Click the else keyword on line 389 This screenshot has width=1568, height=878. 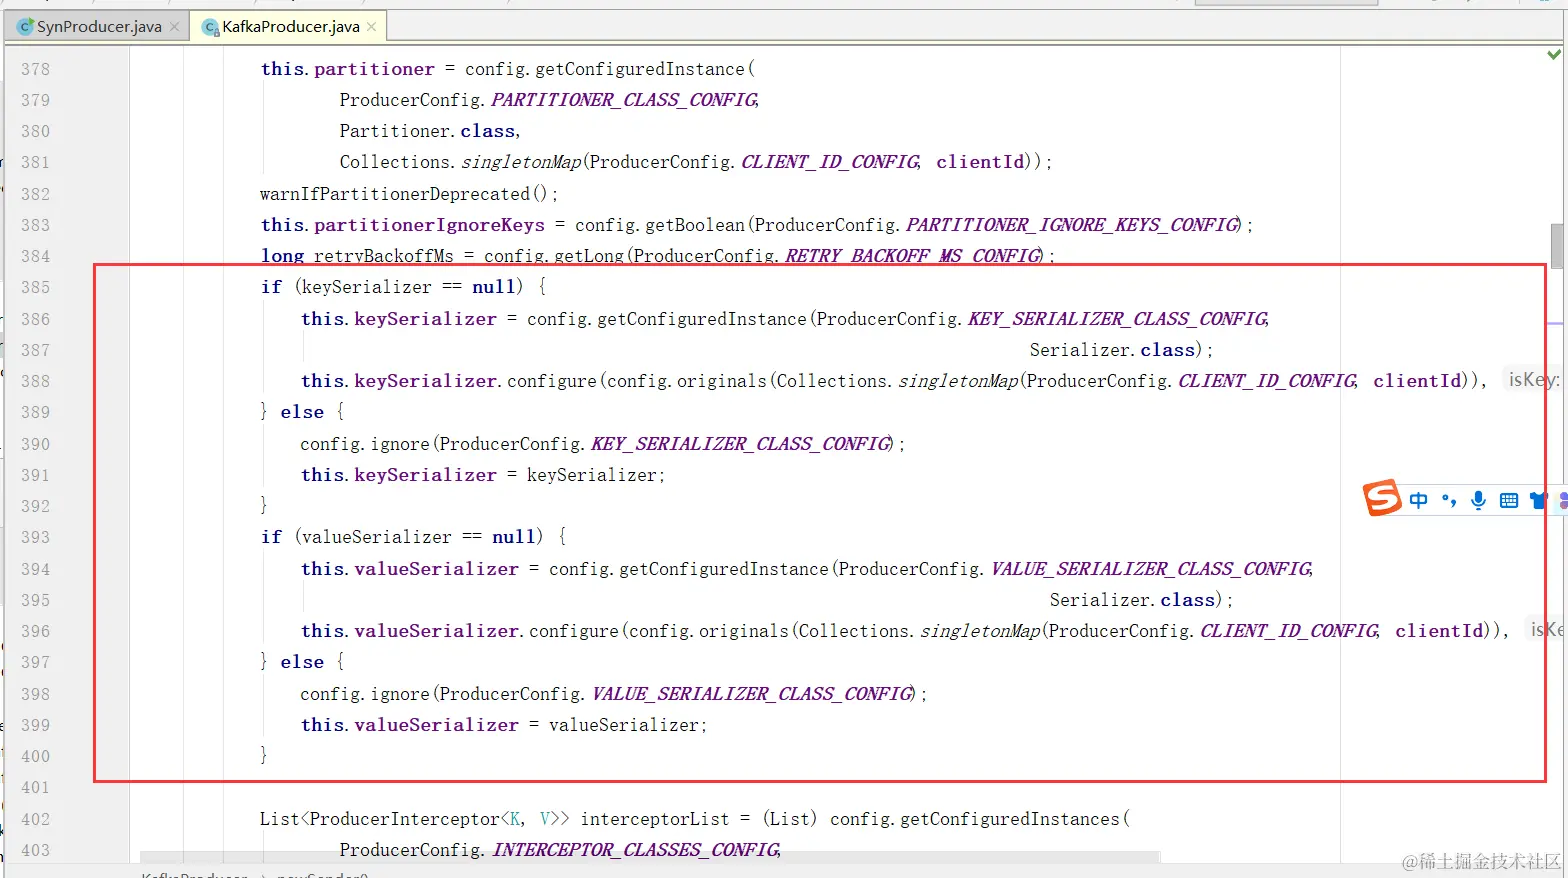302,412
